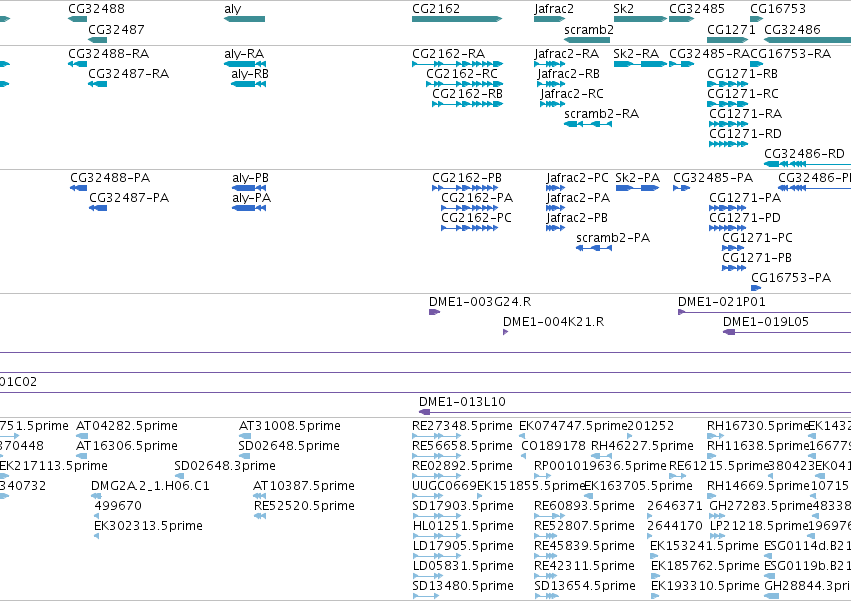The width and height of the screenshot is (851, 601).
Task: Click EST label AT31008.5prime
Action: (290, 426)
